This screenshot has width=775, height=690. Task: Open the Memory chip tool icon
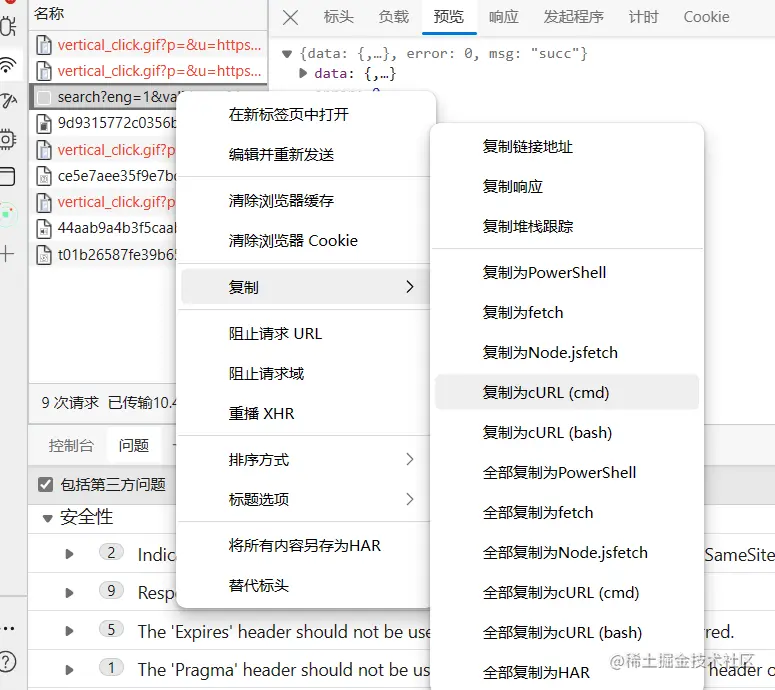pos(8,139)
